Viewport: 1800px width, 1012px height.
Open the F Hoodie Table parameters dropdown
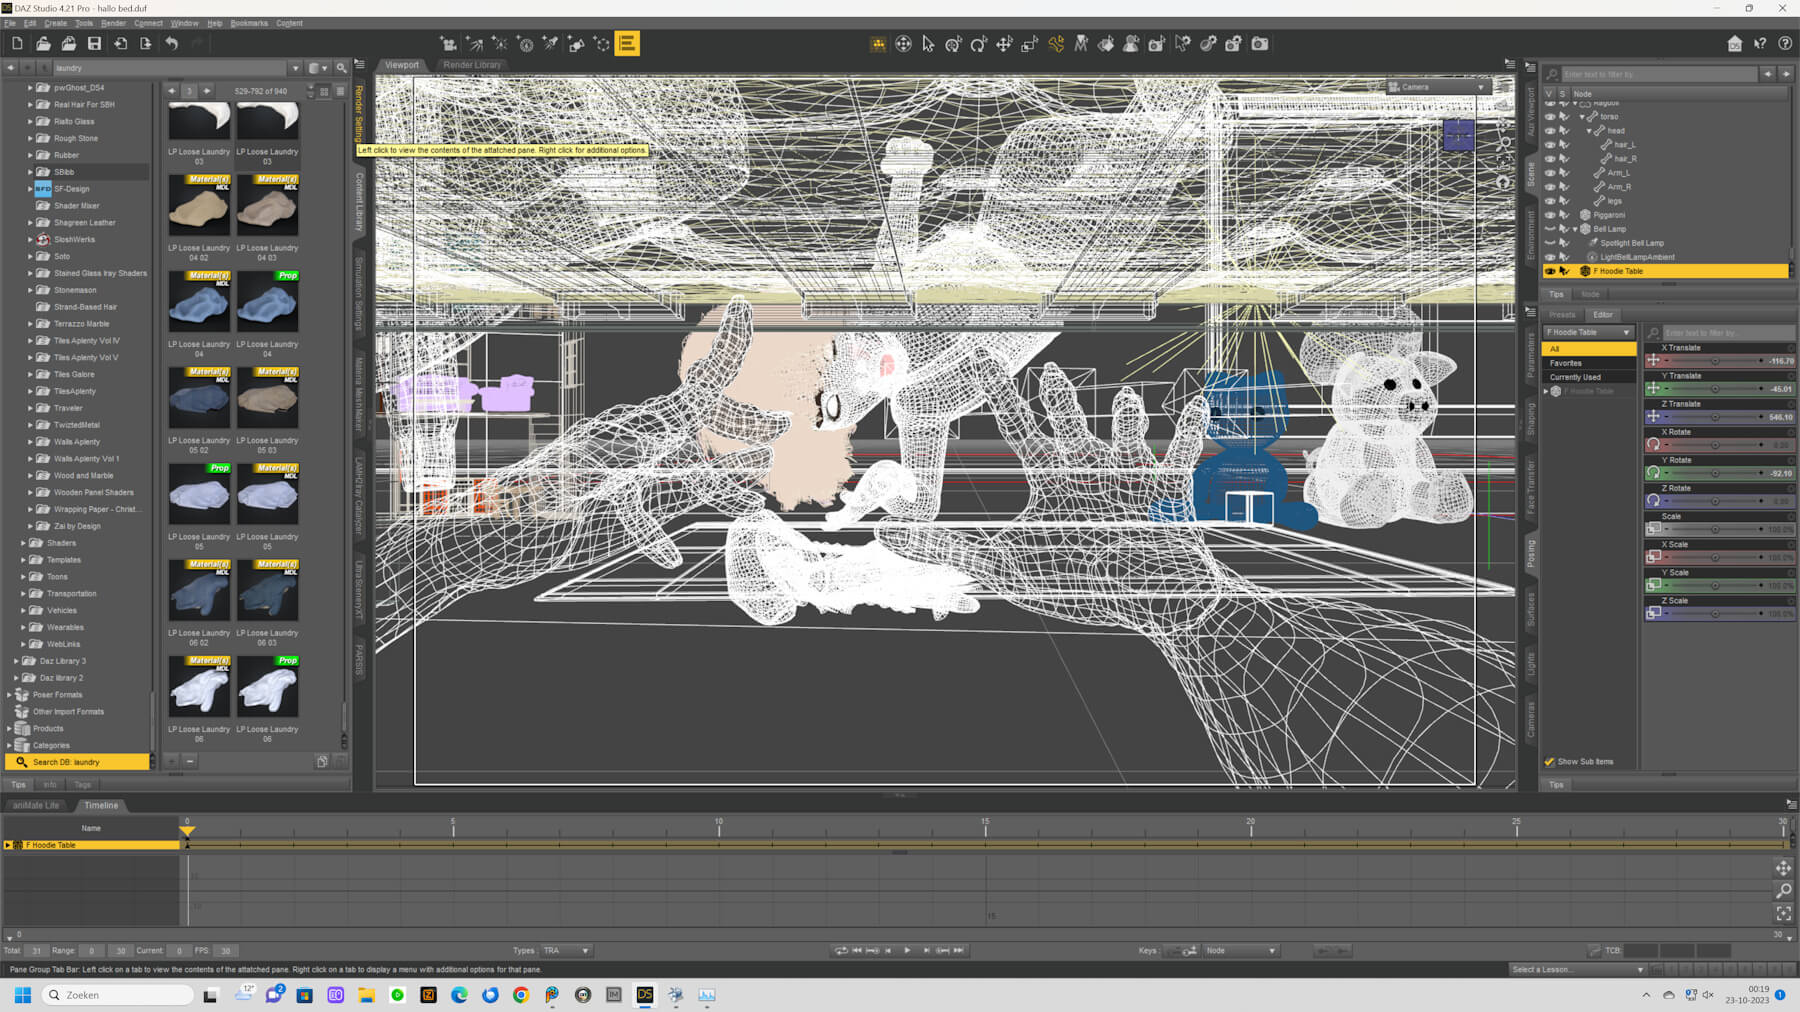point(1589,332)
